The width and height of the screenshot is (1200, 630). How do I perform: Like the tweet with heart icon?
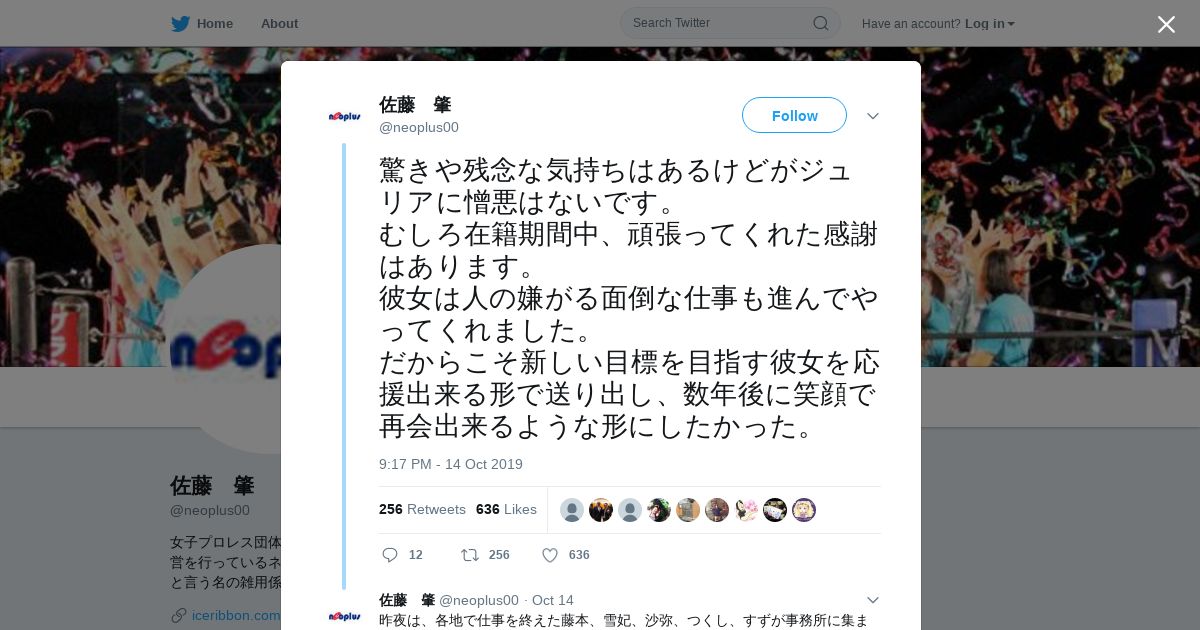click(x=549, y=555)
